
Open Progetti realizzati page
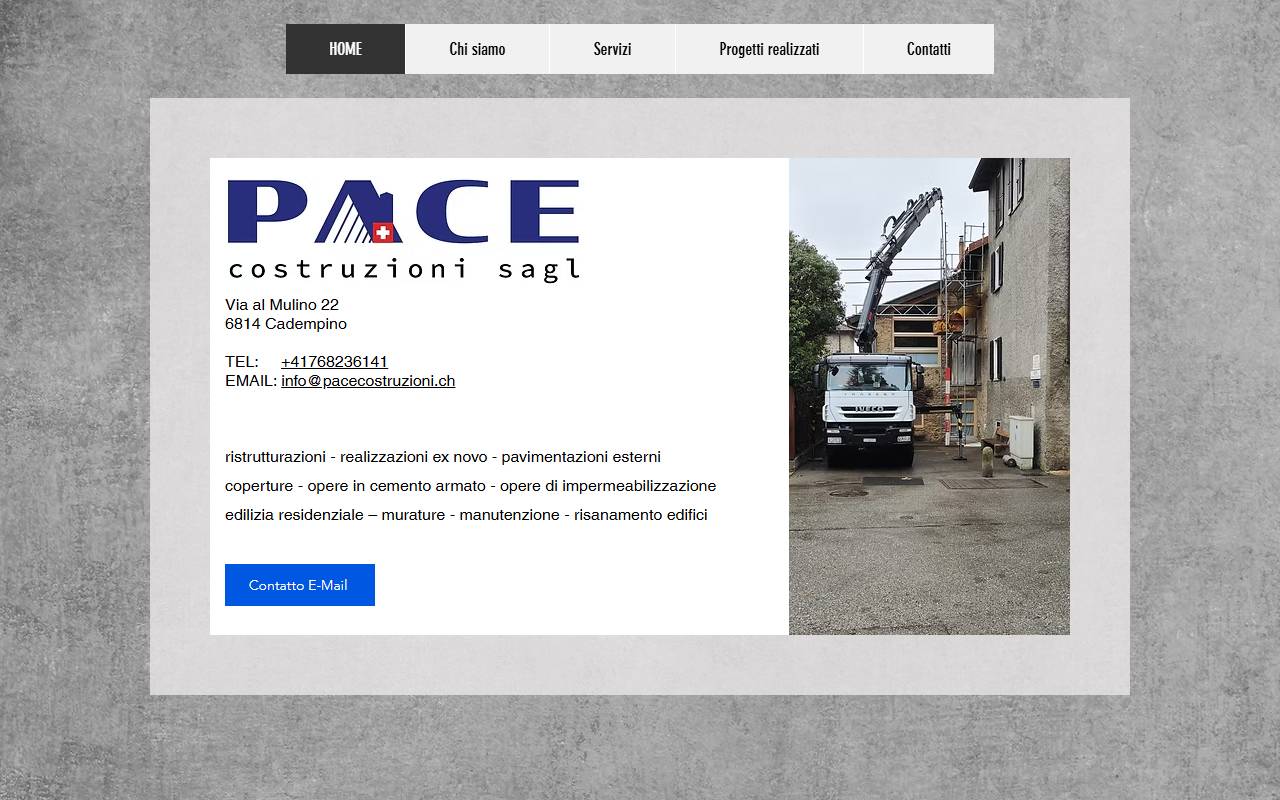769,49
